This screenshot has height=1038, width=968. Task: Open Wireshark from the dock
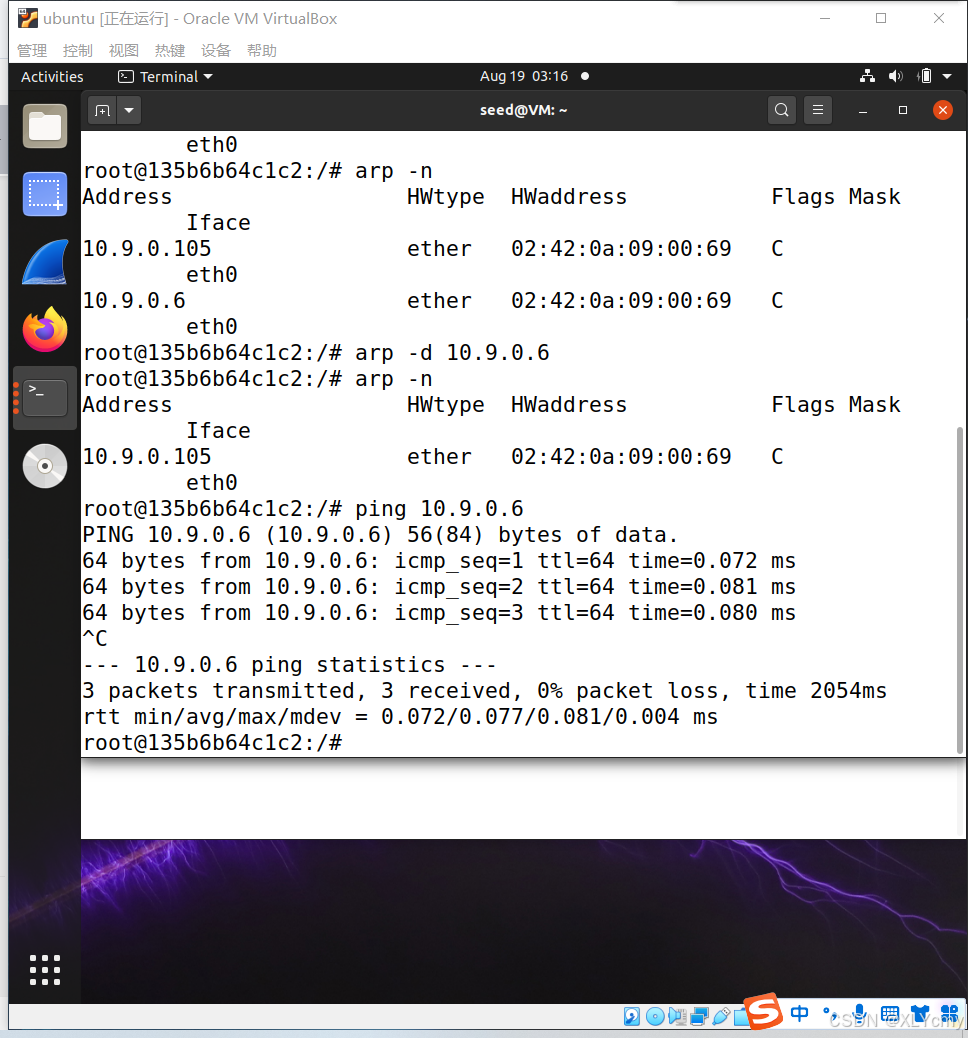tap(45, 262)
